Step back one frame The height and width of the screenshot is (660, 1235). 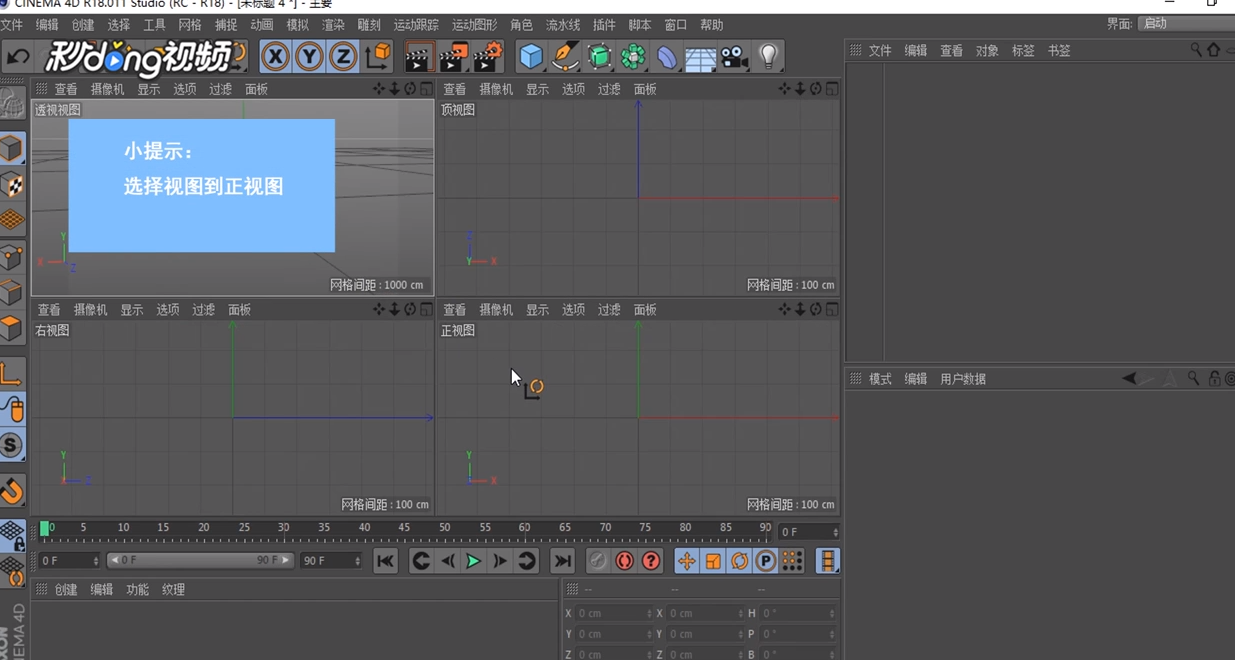pyautogui.click(x=448, y=561)
